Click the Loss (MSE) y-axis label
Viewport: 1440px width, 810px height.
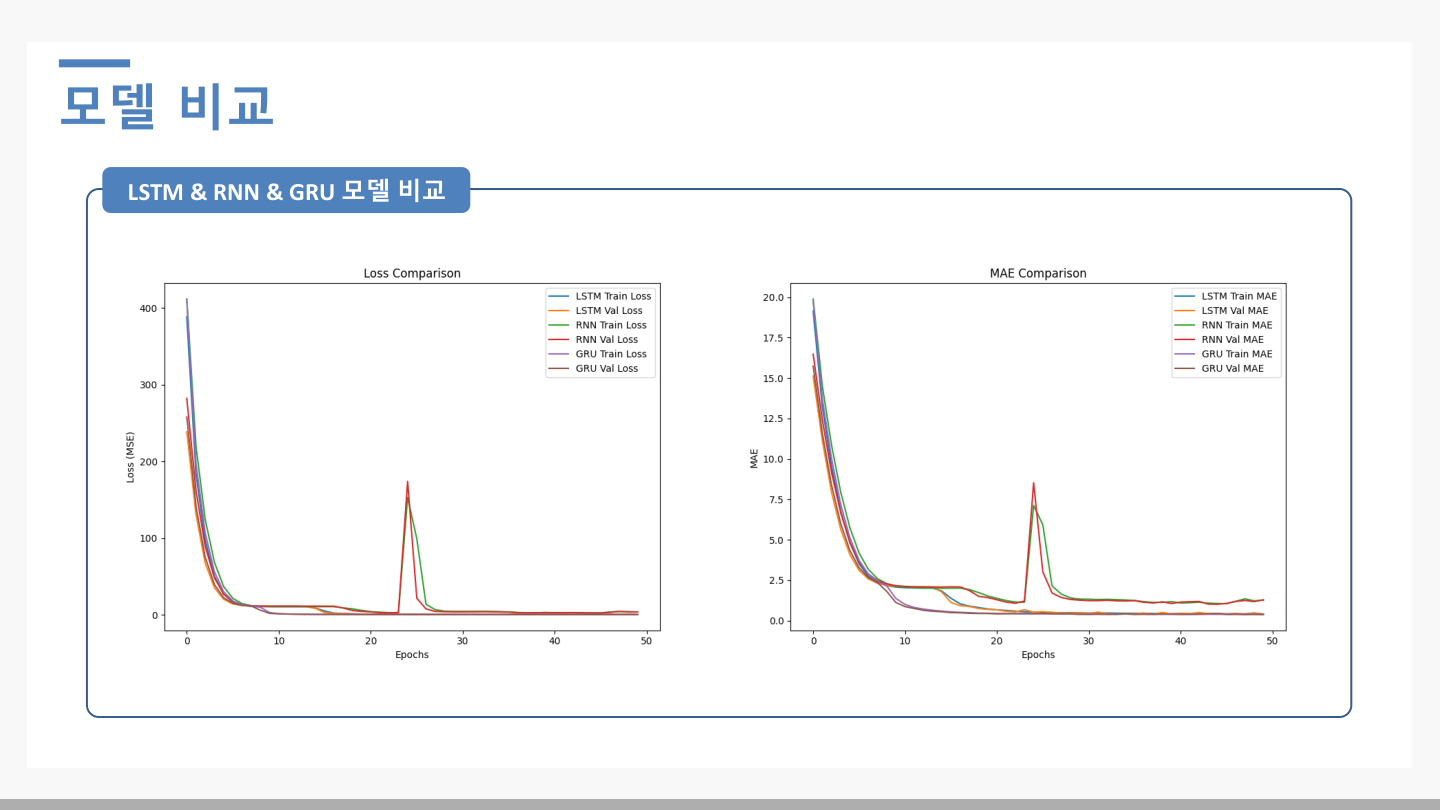tap(130, 457)
